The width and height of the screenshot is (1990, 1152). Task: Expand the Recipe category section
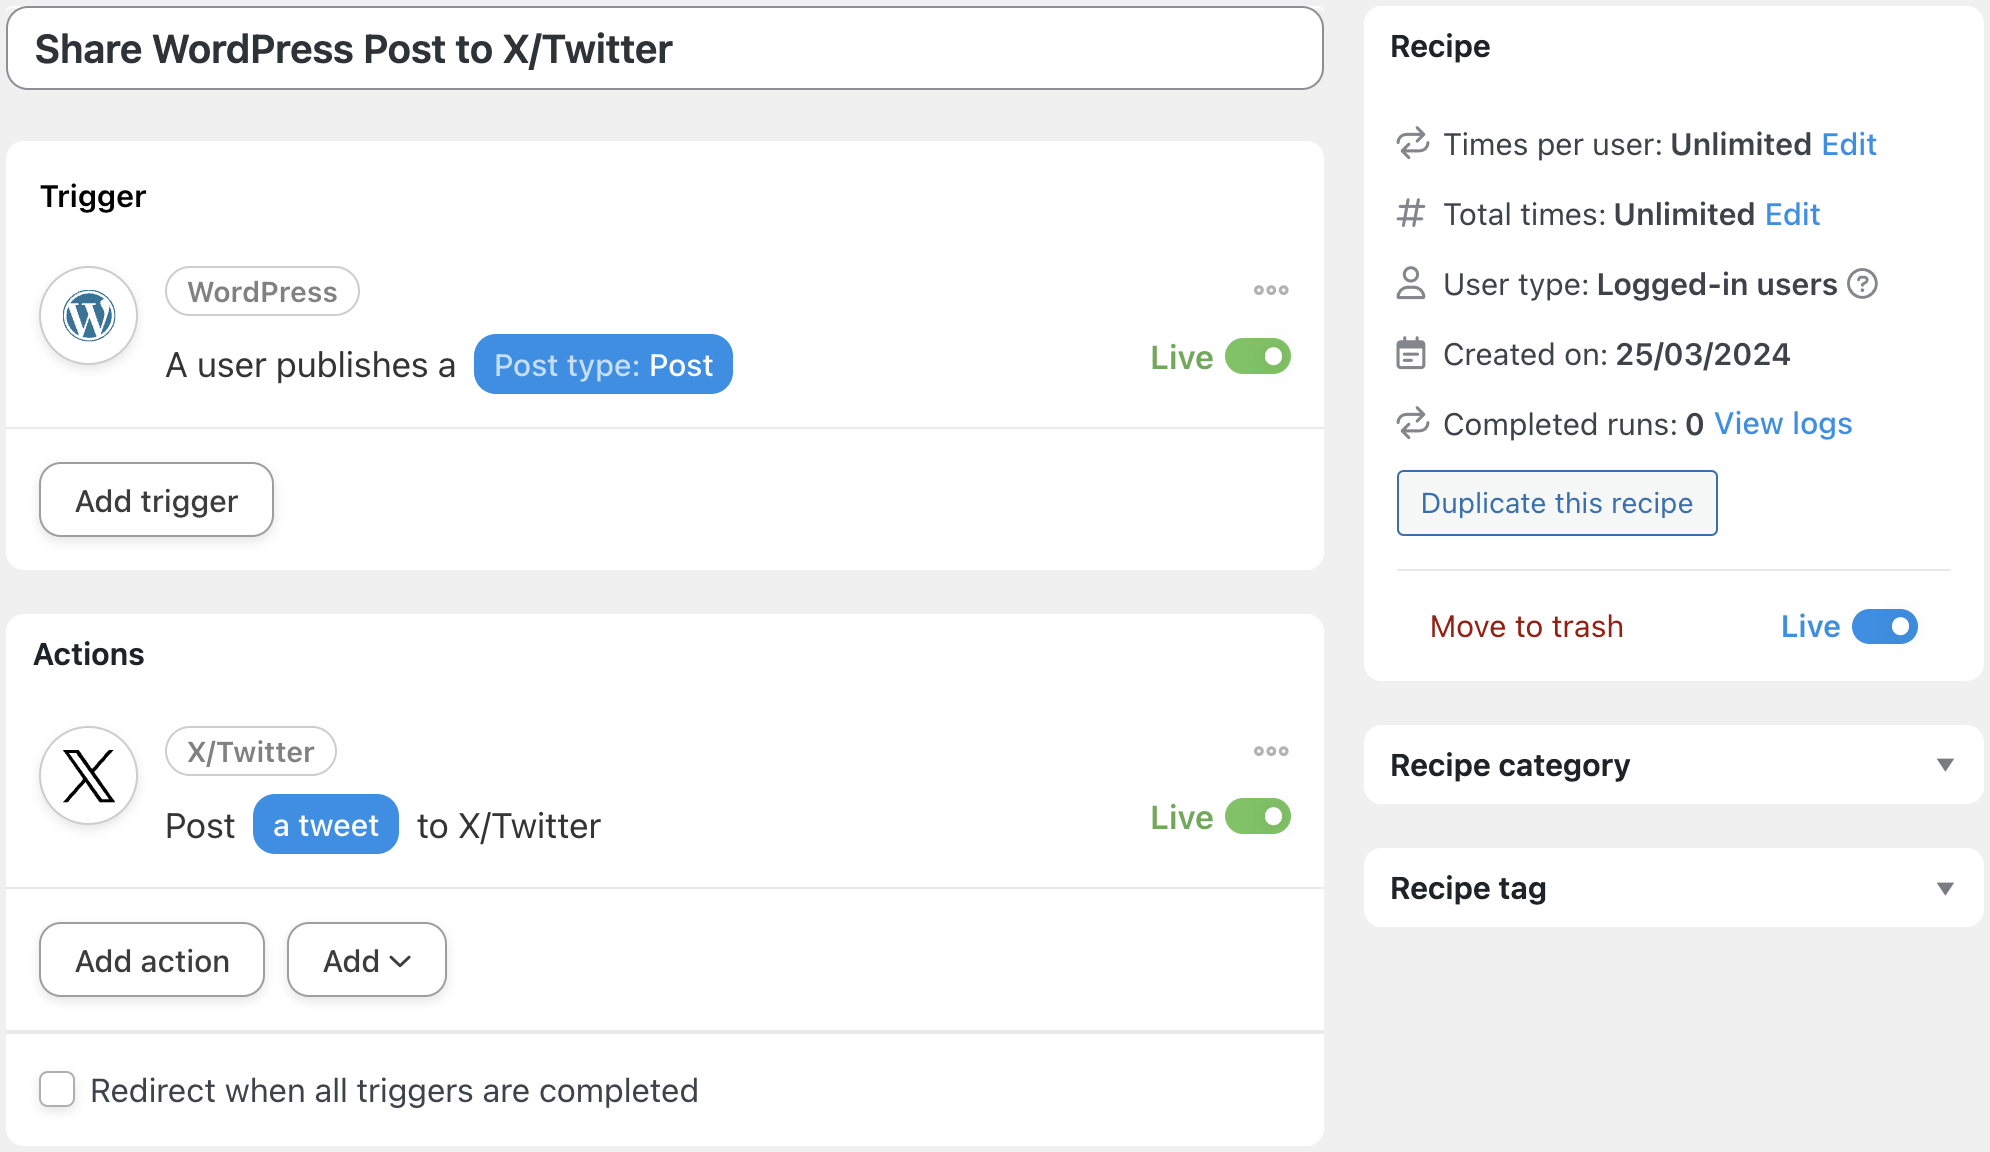pos(1945,765)
